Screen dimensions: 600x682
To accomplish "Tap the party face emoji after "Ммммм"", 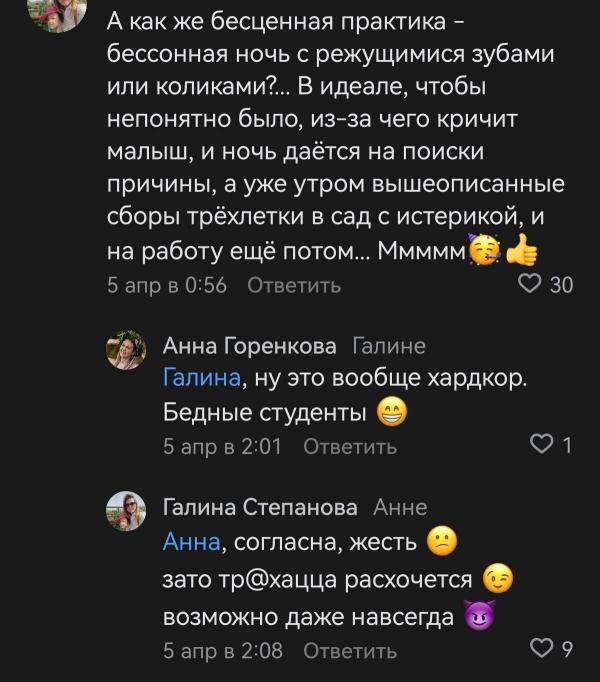I will (x=486, y=251).
